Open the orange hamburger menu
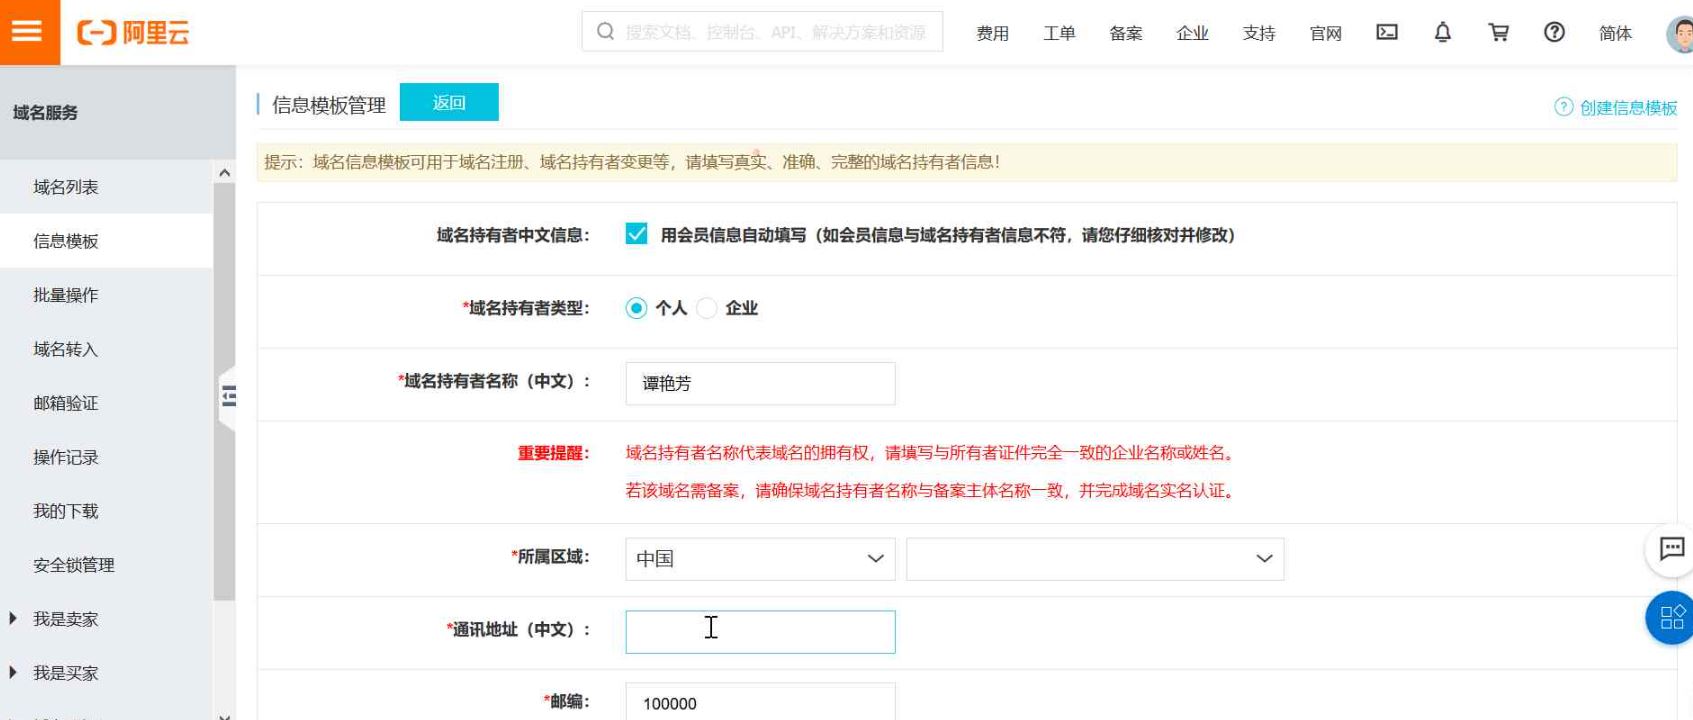The height and width of the screenshot is (720, 1693). point(28,32)
